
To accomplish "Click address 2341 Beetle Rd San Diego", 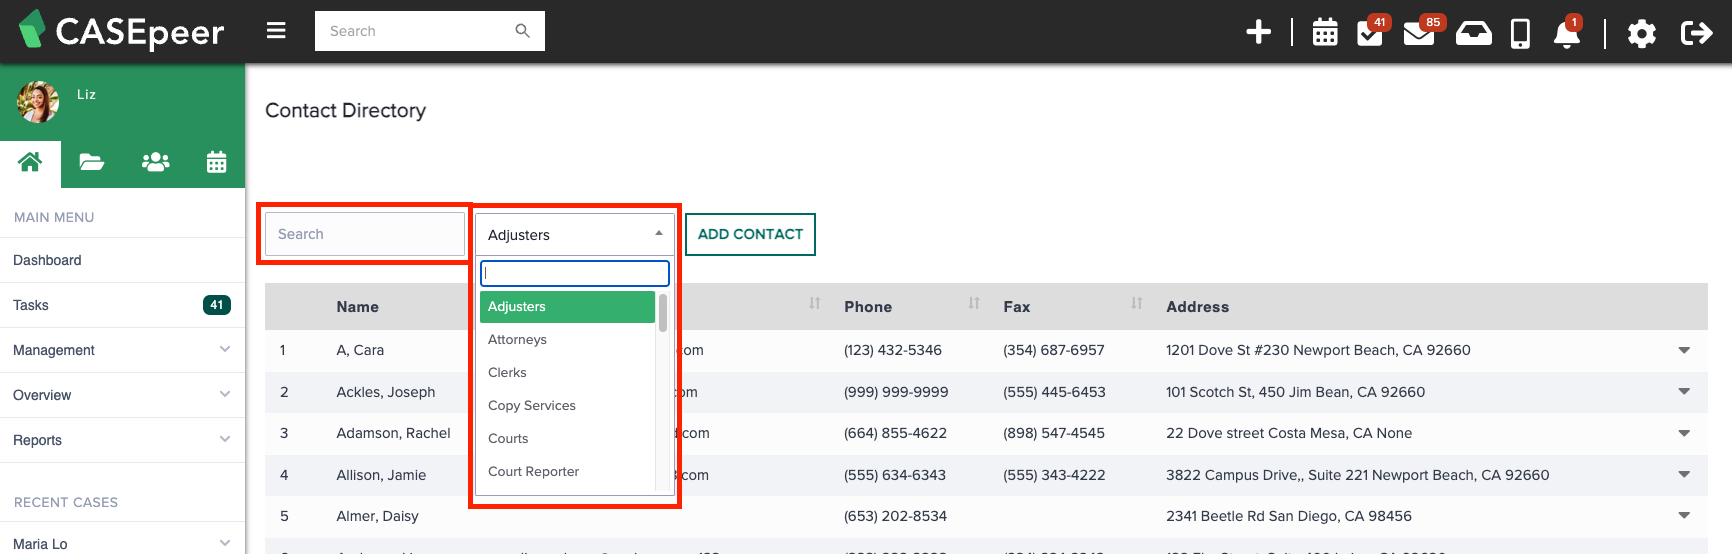I will (1289, 516).
